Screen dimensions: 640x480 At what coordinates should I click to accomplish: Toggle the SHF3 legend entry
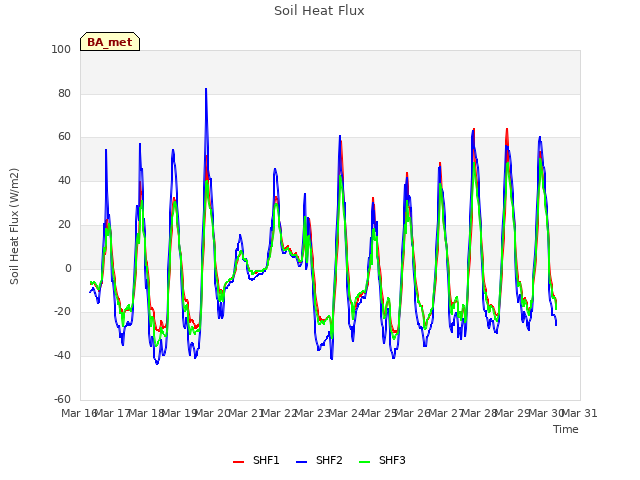coord(382,460)
